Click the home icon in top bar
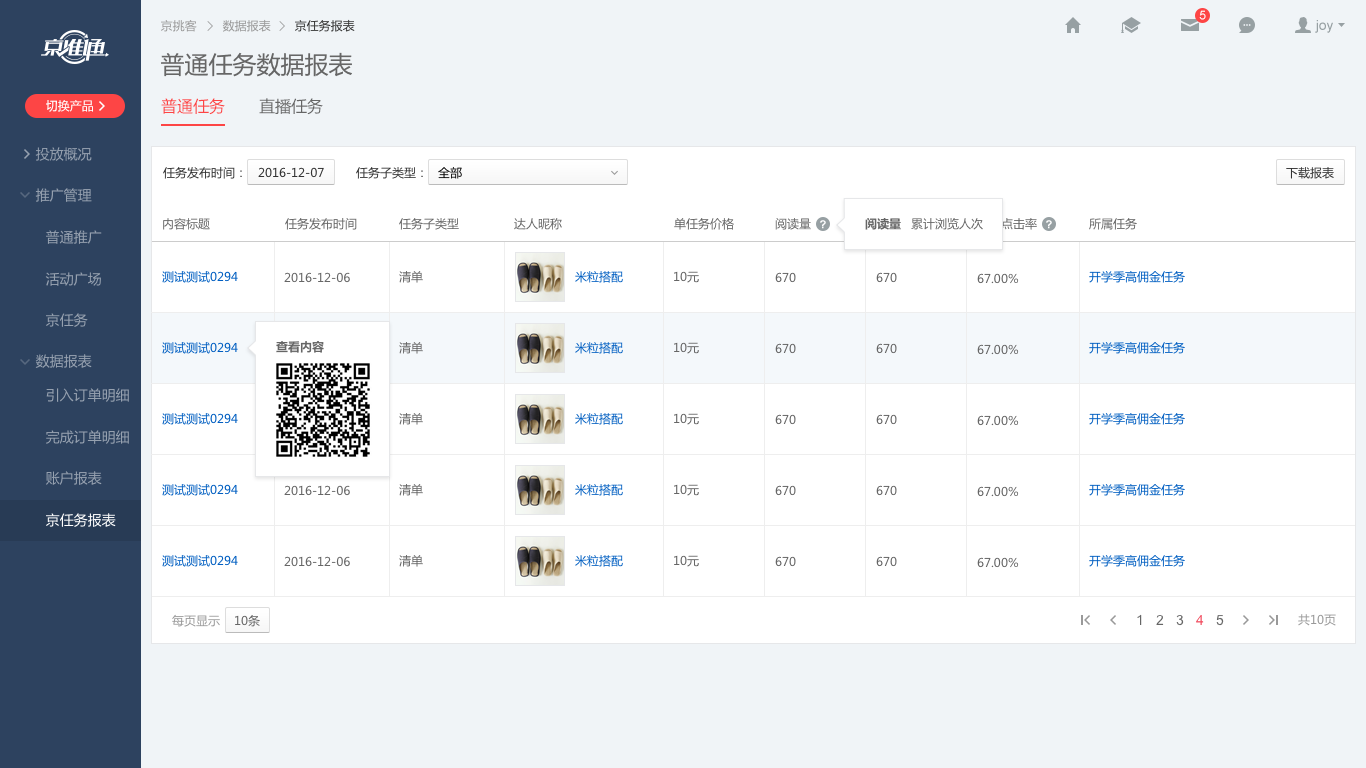Viewport: 1366px width, 768px height. (1073, 26)
